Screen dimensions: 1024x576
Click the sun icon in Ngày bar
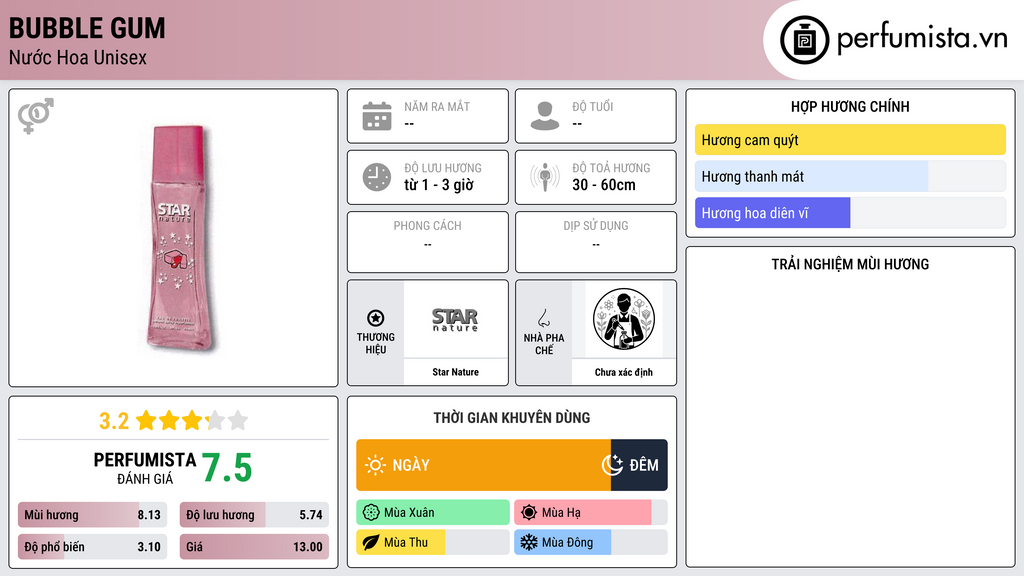[375, 465]
